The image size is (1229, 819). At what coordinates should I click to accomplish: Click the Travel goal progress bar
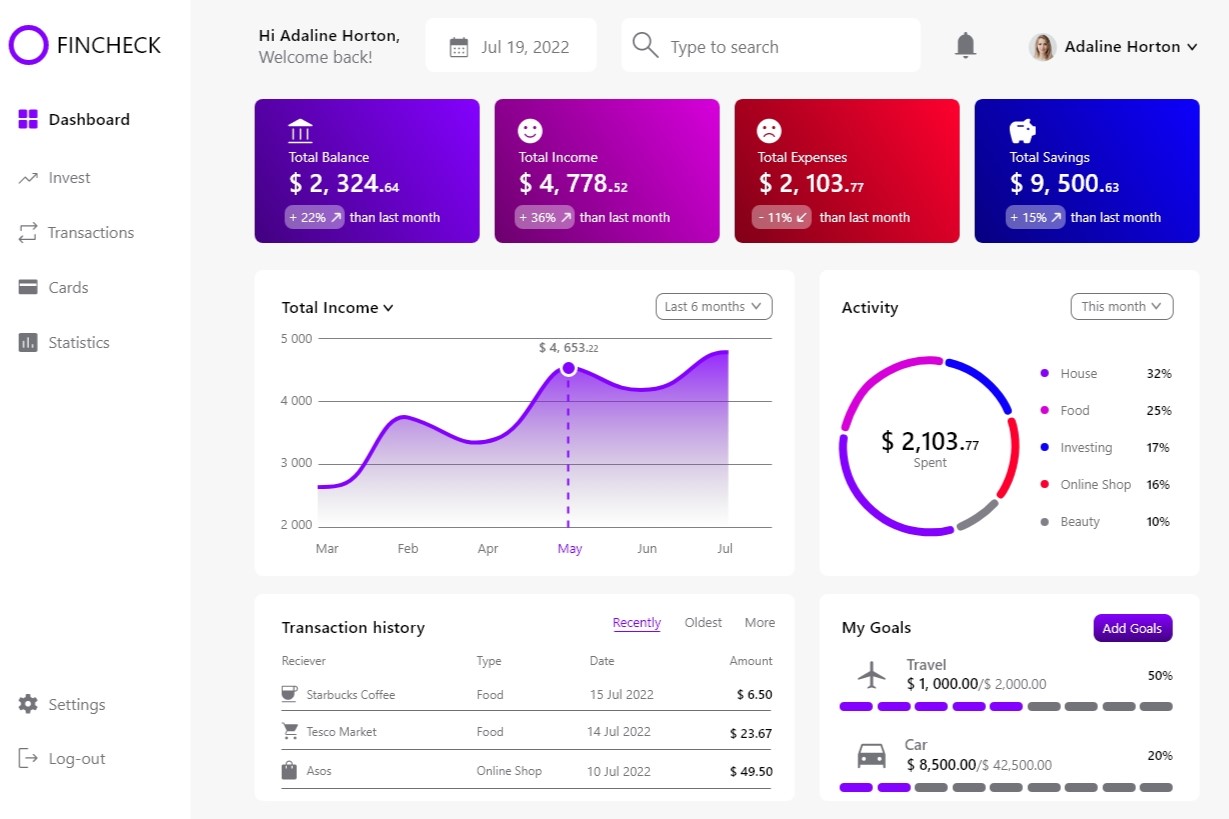pyautogui.click(x=1005, y=706)
